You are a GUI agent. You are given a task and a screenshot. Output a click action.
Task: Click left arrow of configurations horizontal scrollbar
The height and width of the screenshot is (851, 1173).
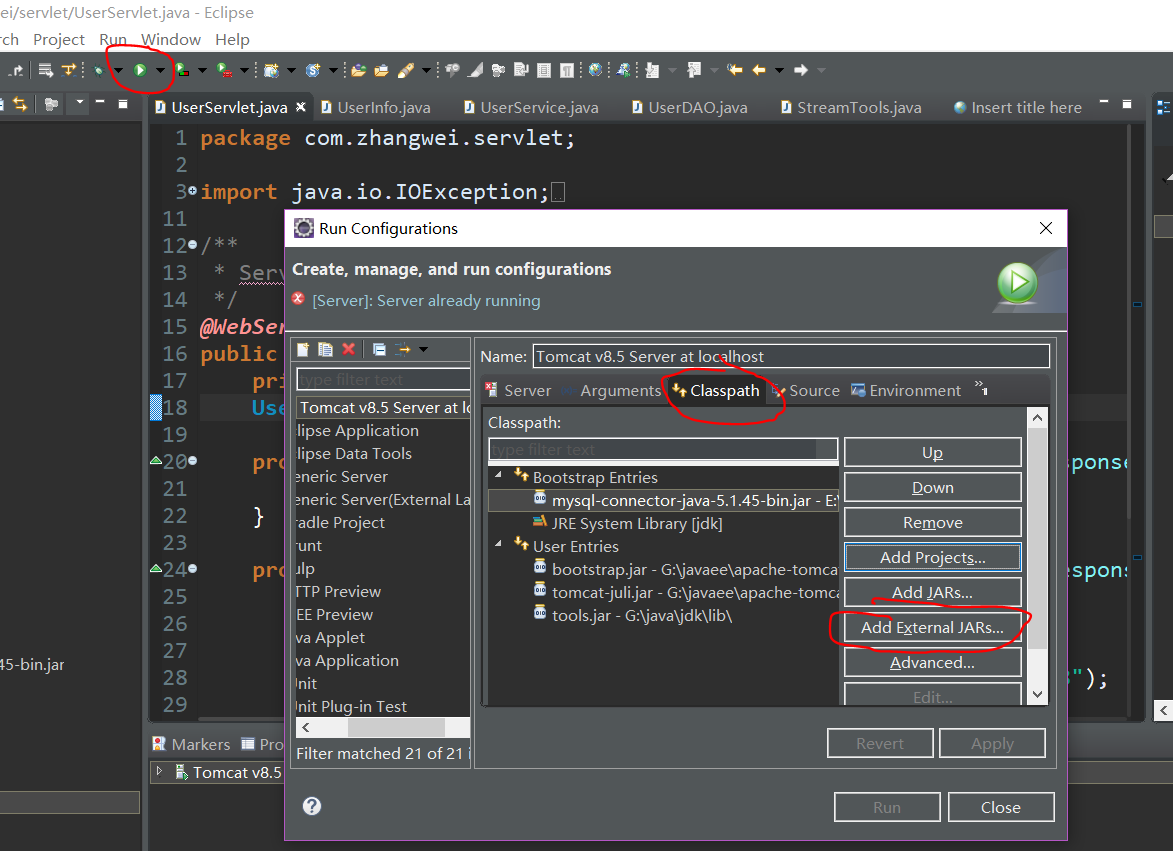click(306, 727)
